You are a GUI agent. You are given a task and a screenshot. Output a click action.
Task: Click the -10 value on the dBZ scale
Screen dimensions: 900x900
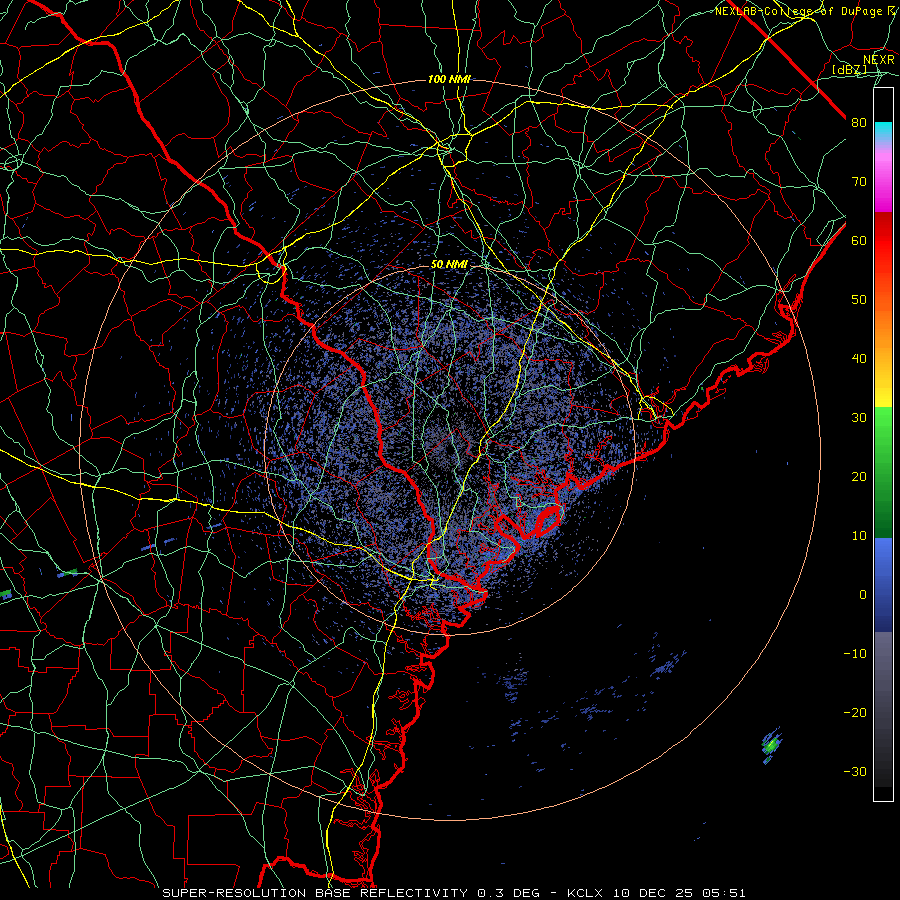pyautogui.click(x=855, y=654)
